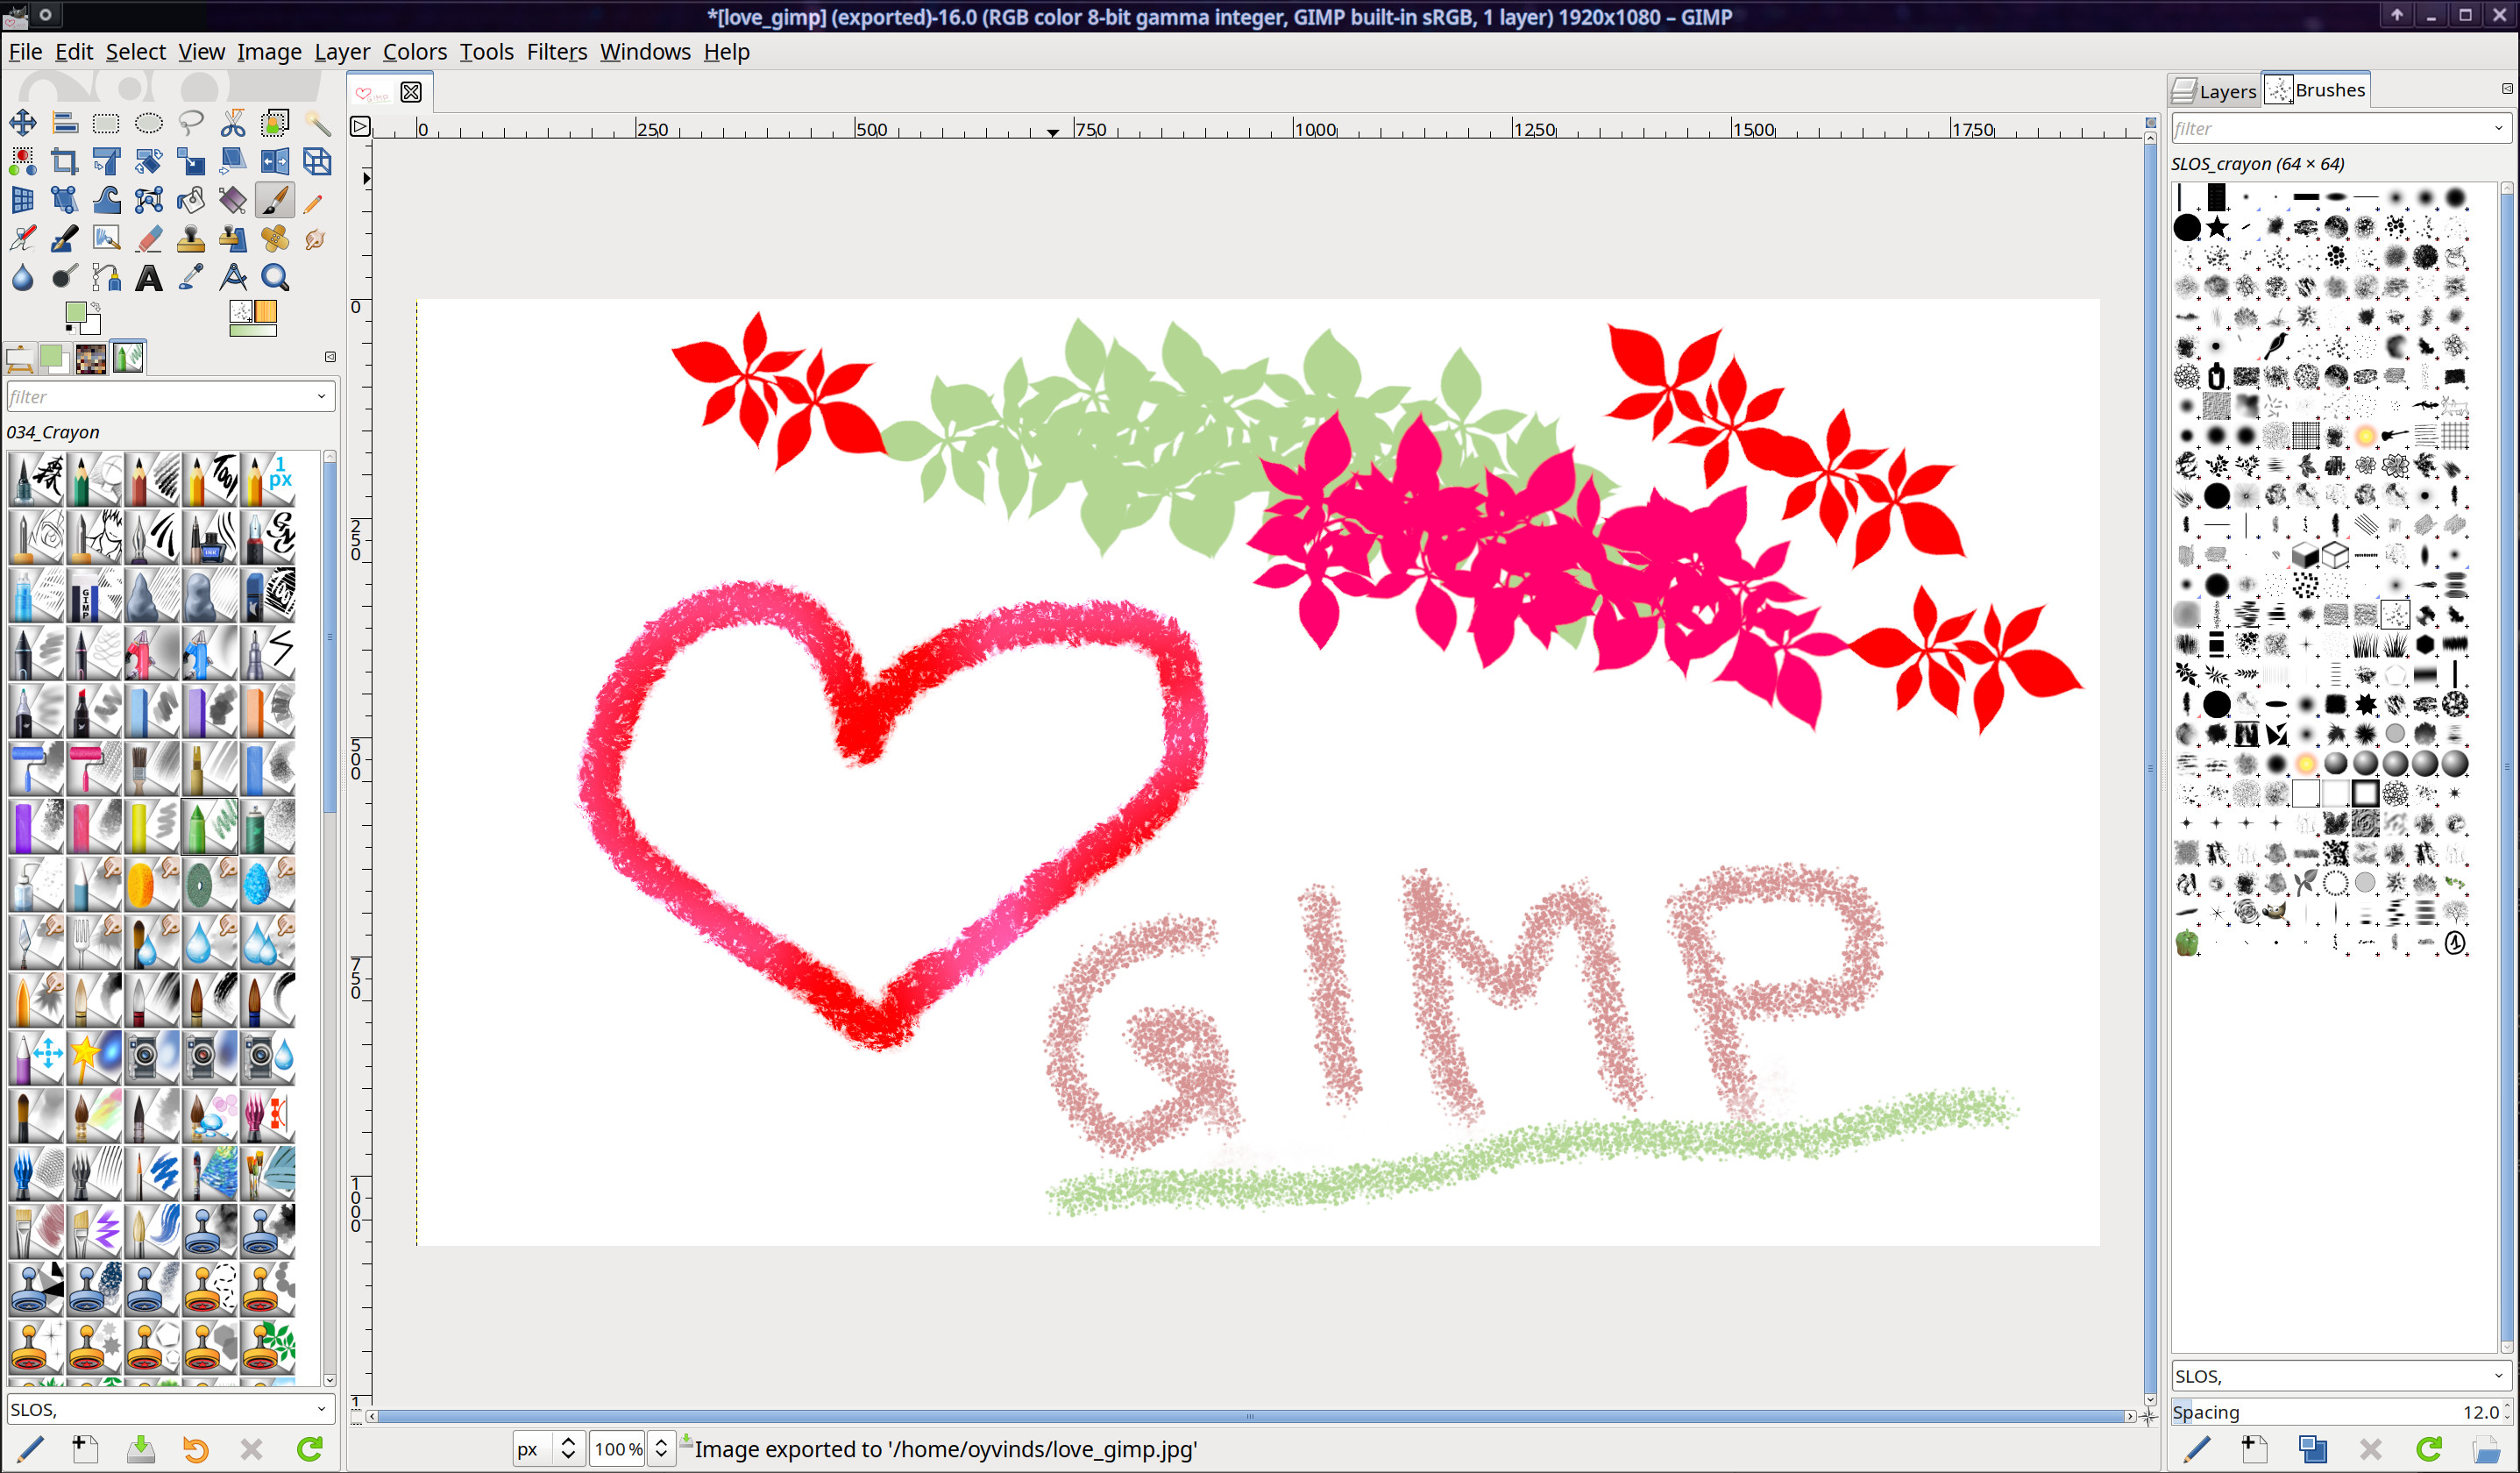Delete the selected brush
Screen dimensions: 2520x1473
(x=2370, y=1449)
